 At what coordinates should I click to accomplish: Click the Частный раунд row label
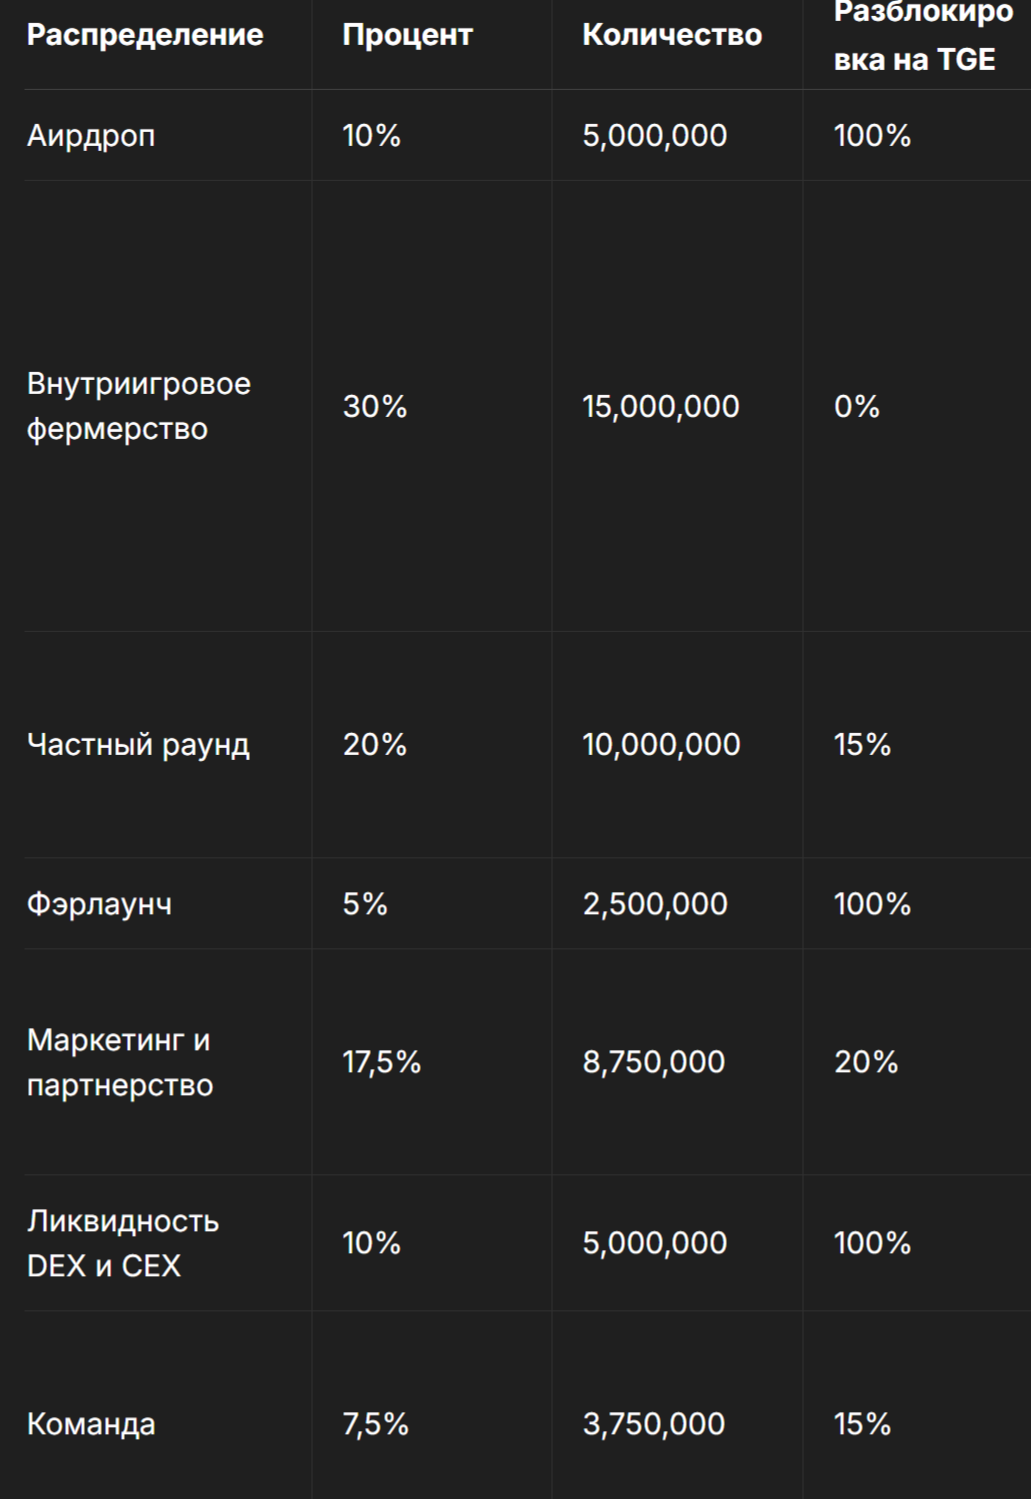pyautogui.click(x=138, y=745)
